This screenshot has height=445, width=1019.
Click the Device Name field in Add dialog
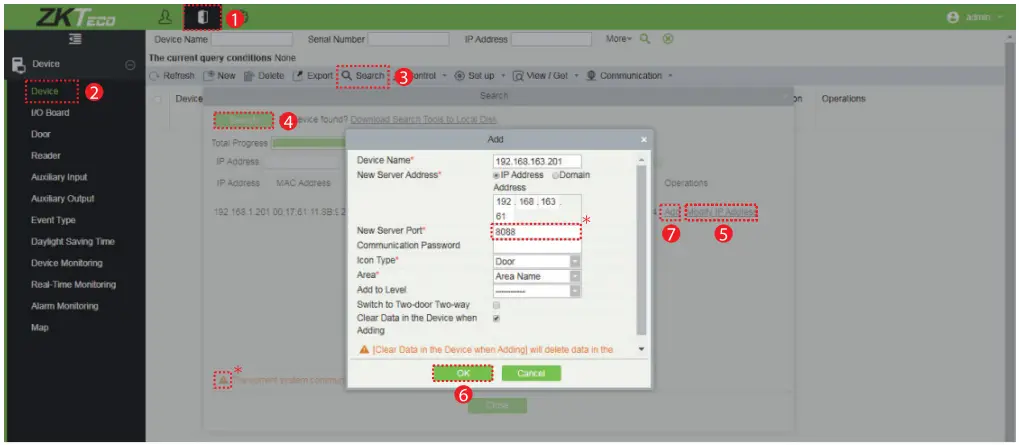537,161
